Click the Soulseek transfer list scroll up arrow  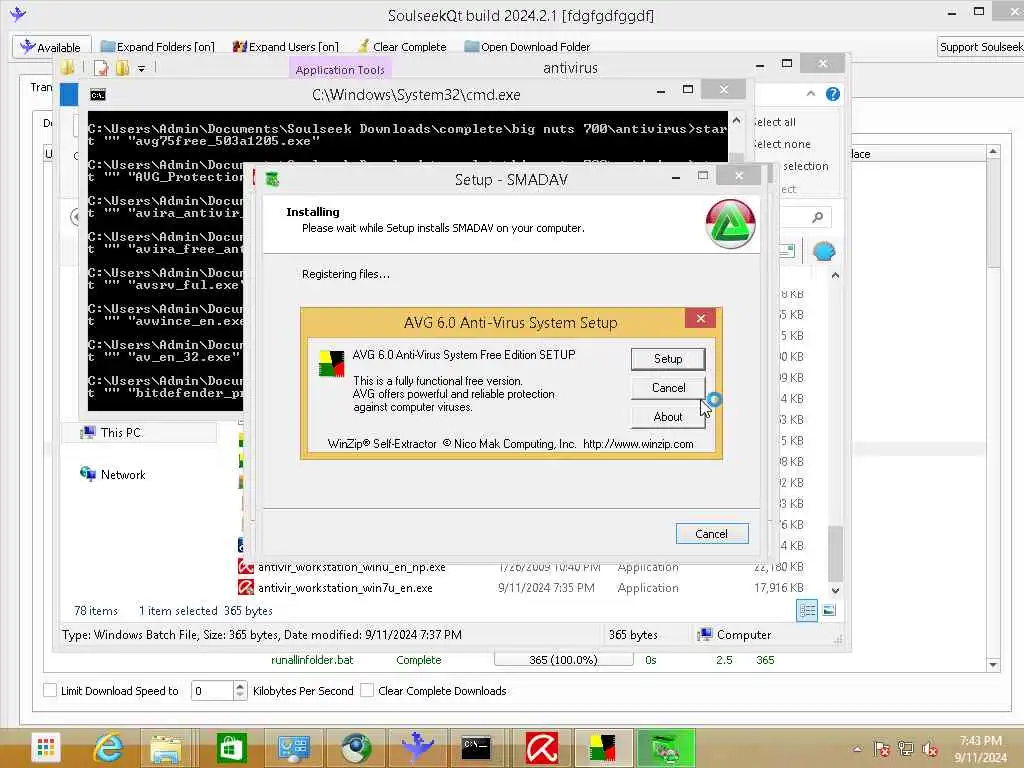coord(993,152)
